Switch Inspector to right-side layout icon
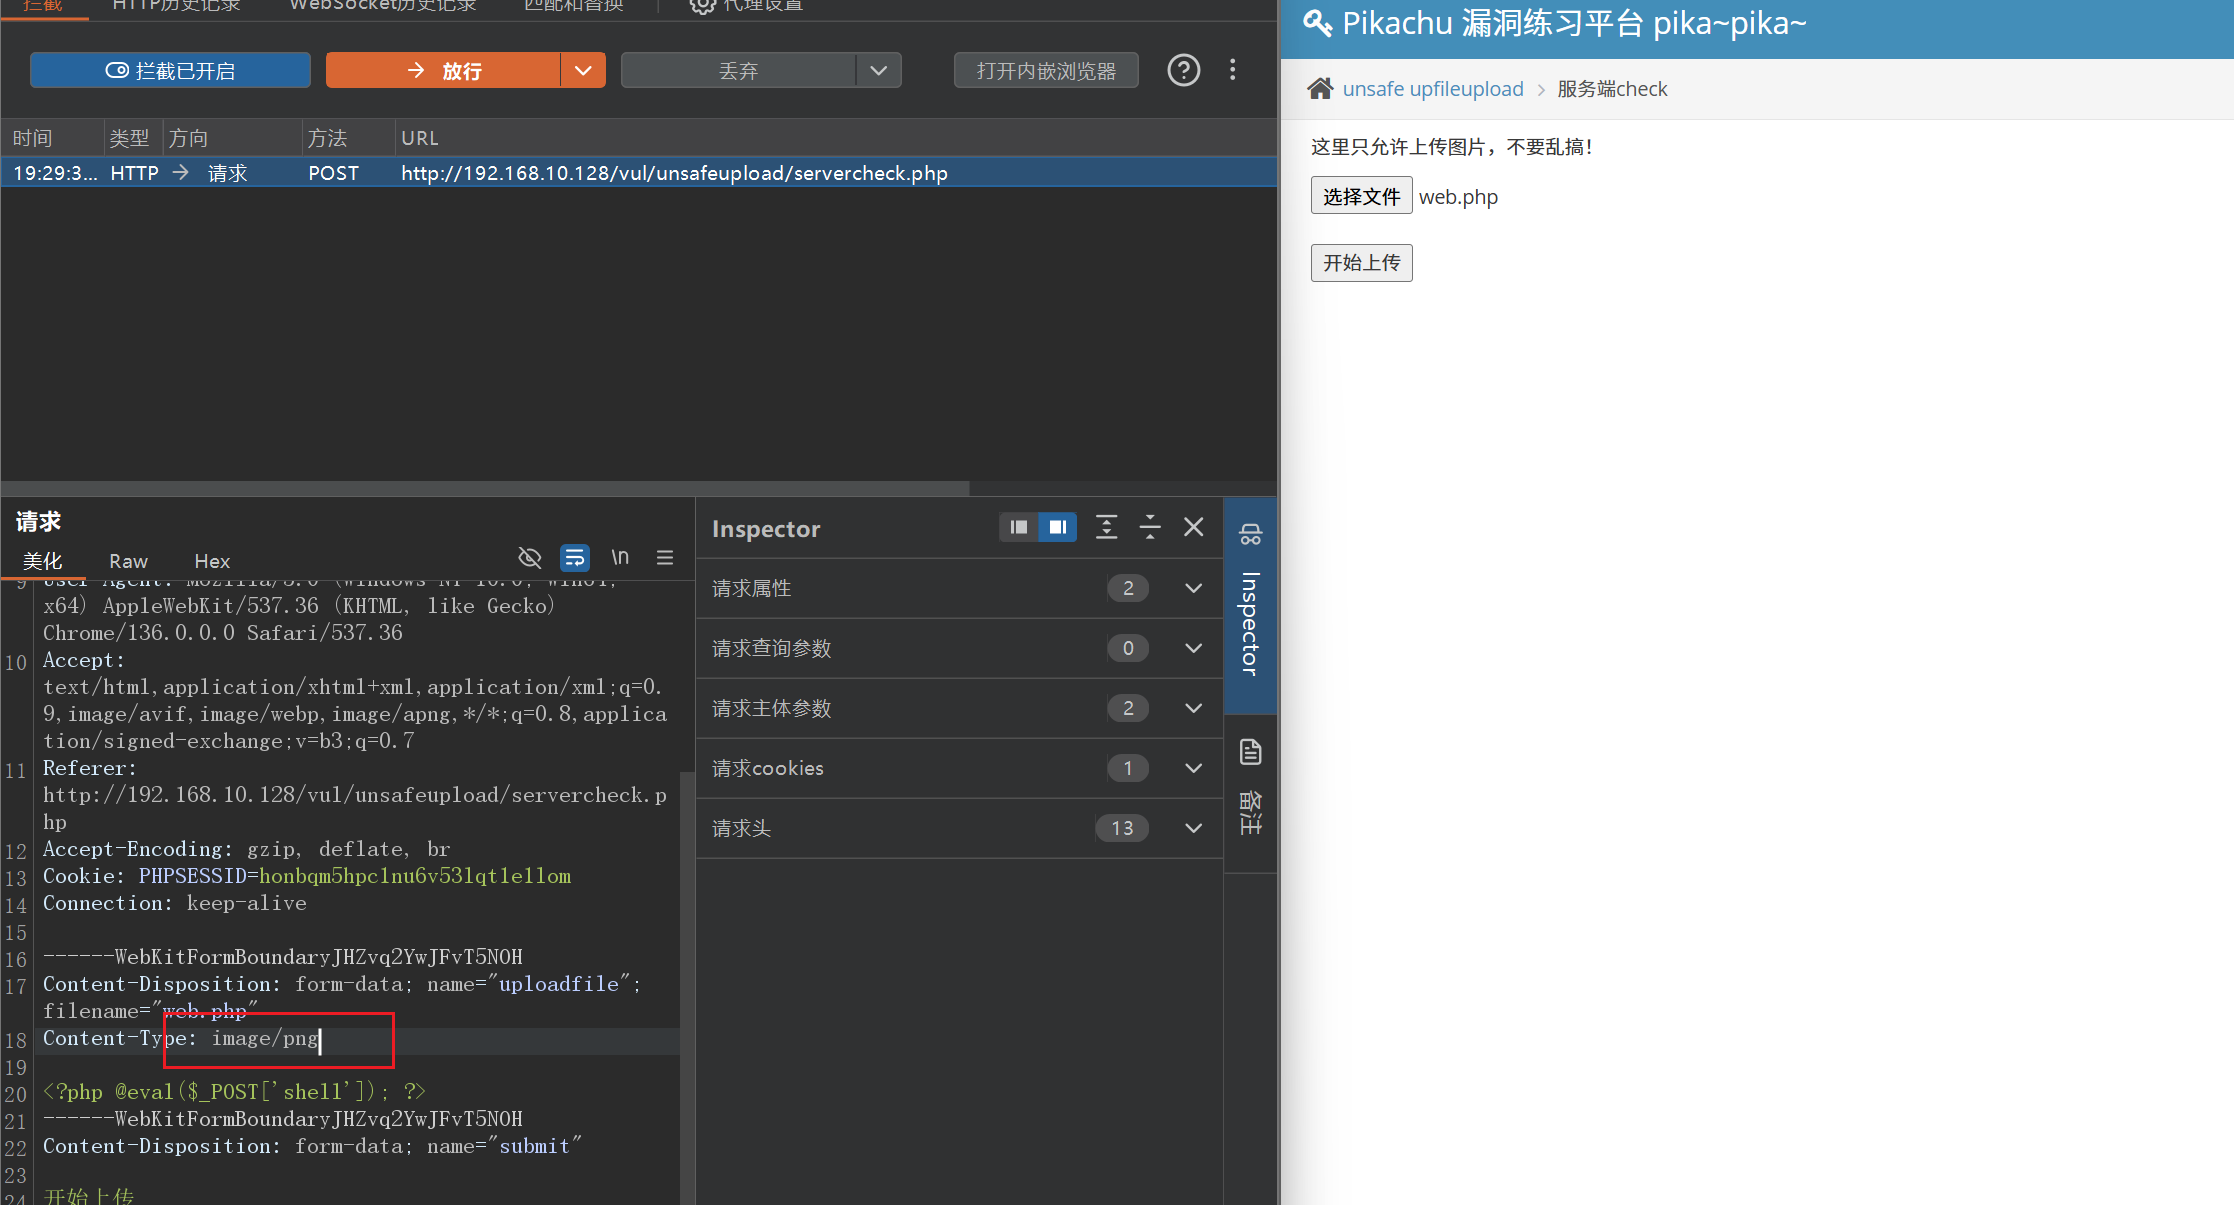The height and width of the screenshot is (1205, 2234). tap(1057, 527)
